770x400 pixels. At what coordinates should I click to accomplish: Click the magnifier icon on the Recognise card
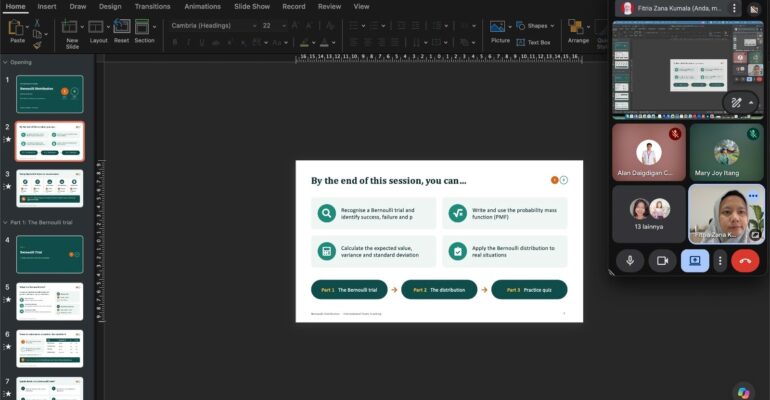[327, 213]
